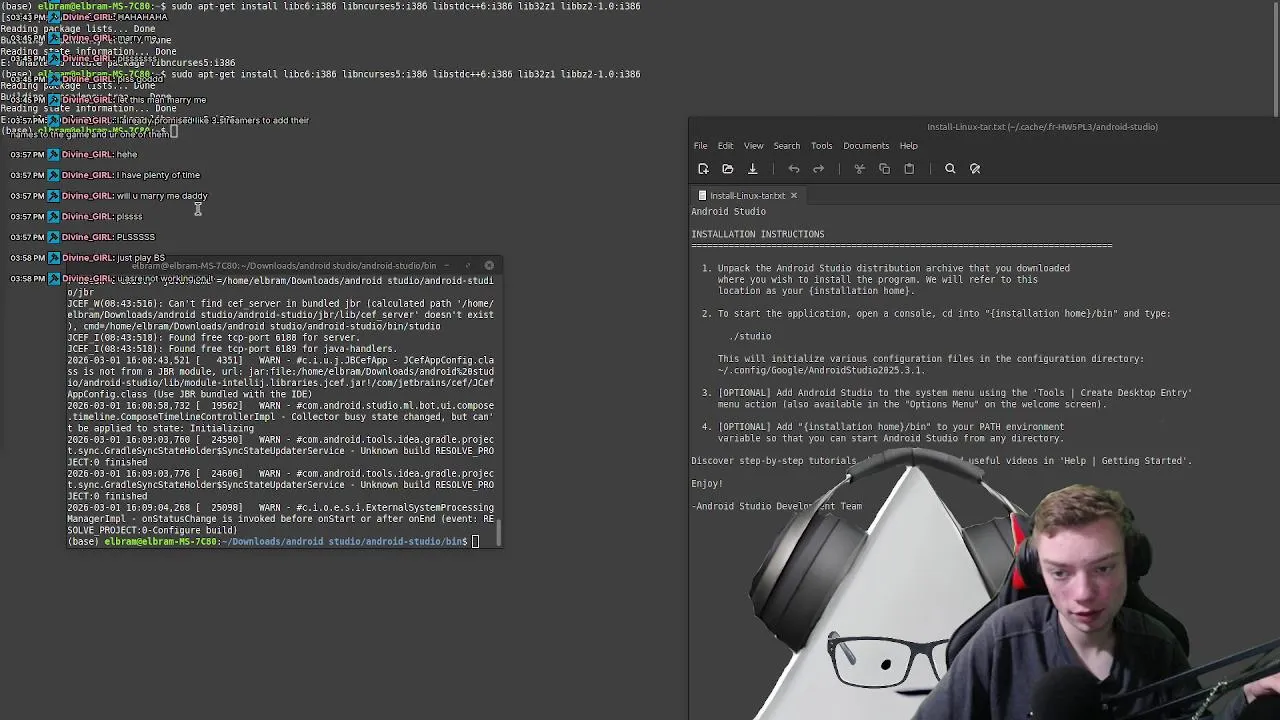Open the Help menu
1280x720 pixels.
[x=908, y=146]
